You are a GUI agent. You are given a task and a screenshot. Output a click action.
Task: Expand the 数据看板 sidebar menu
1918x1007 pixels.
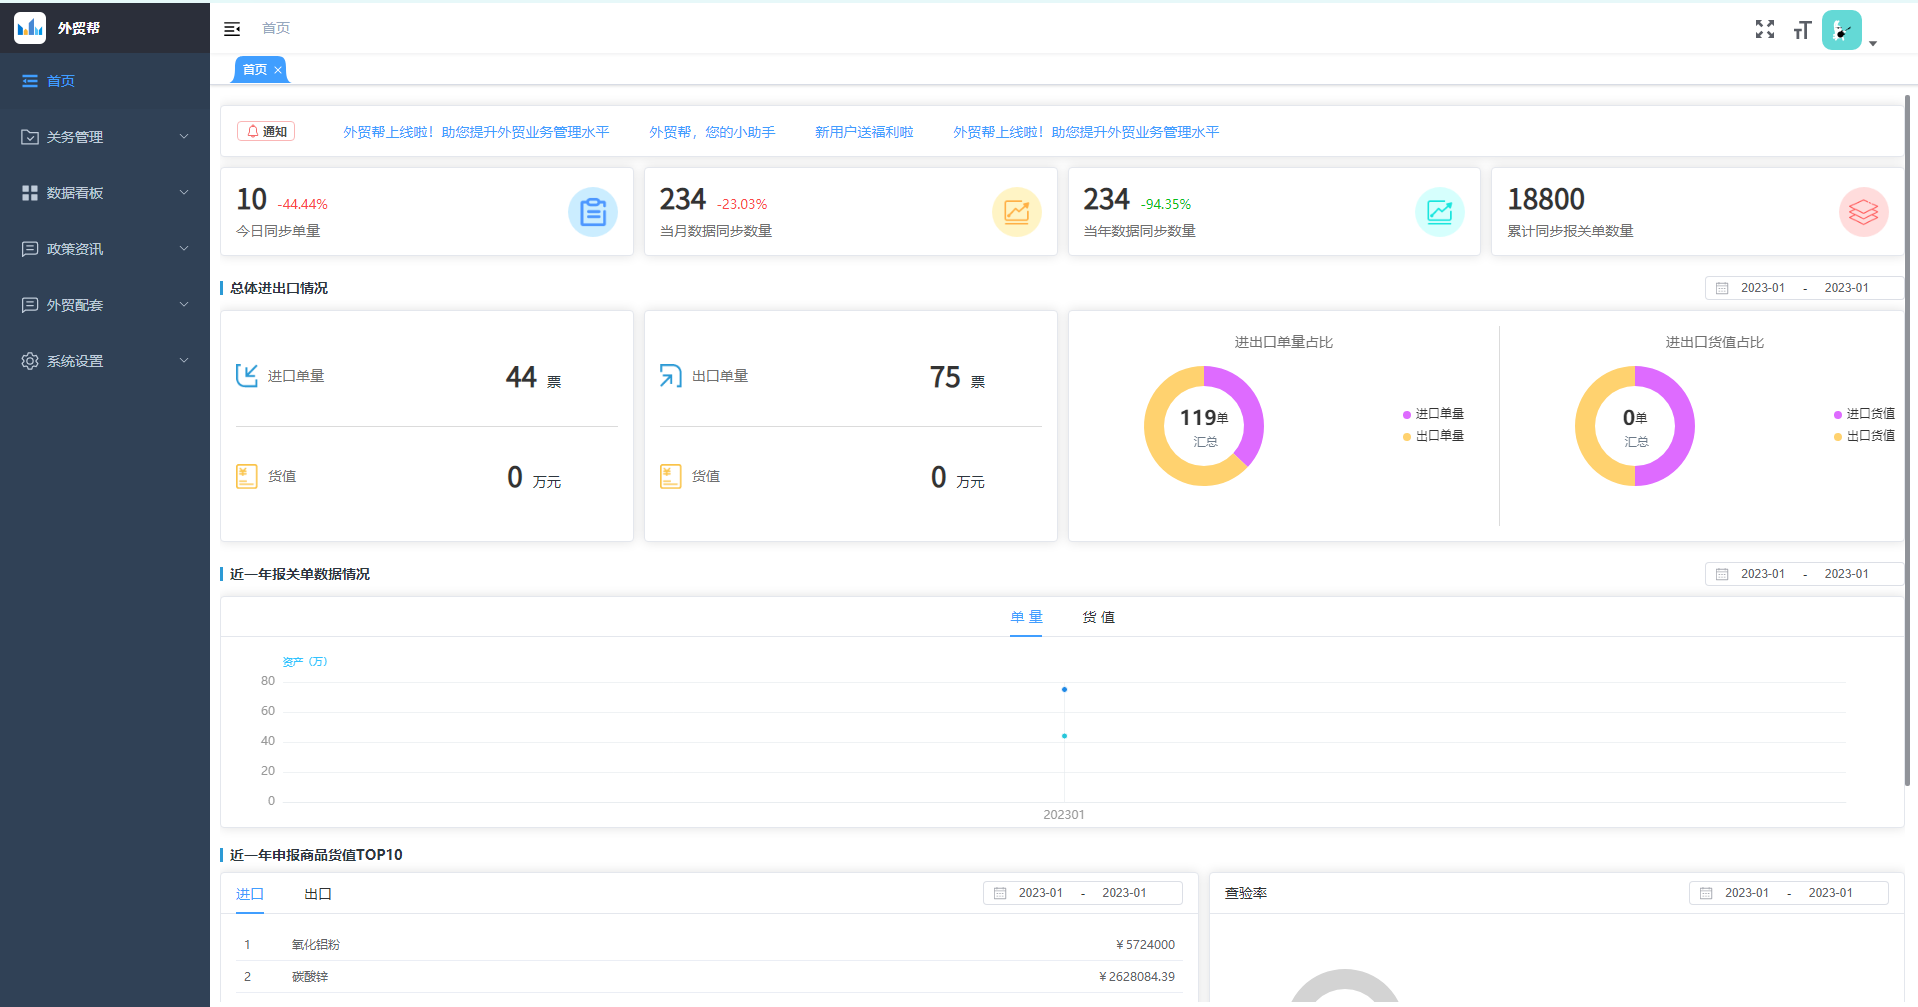click(105, 193)
